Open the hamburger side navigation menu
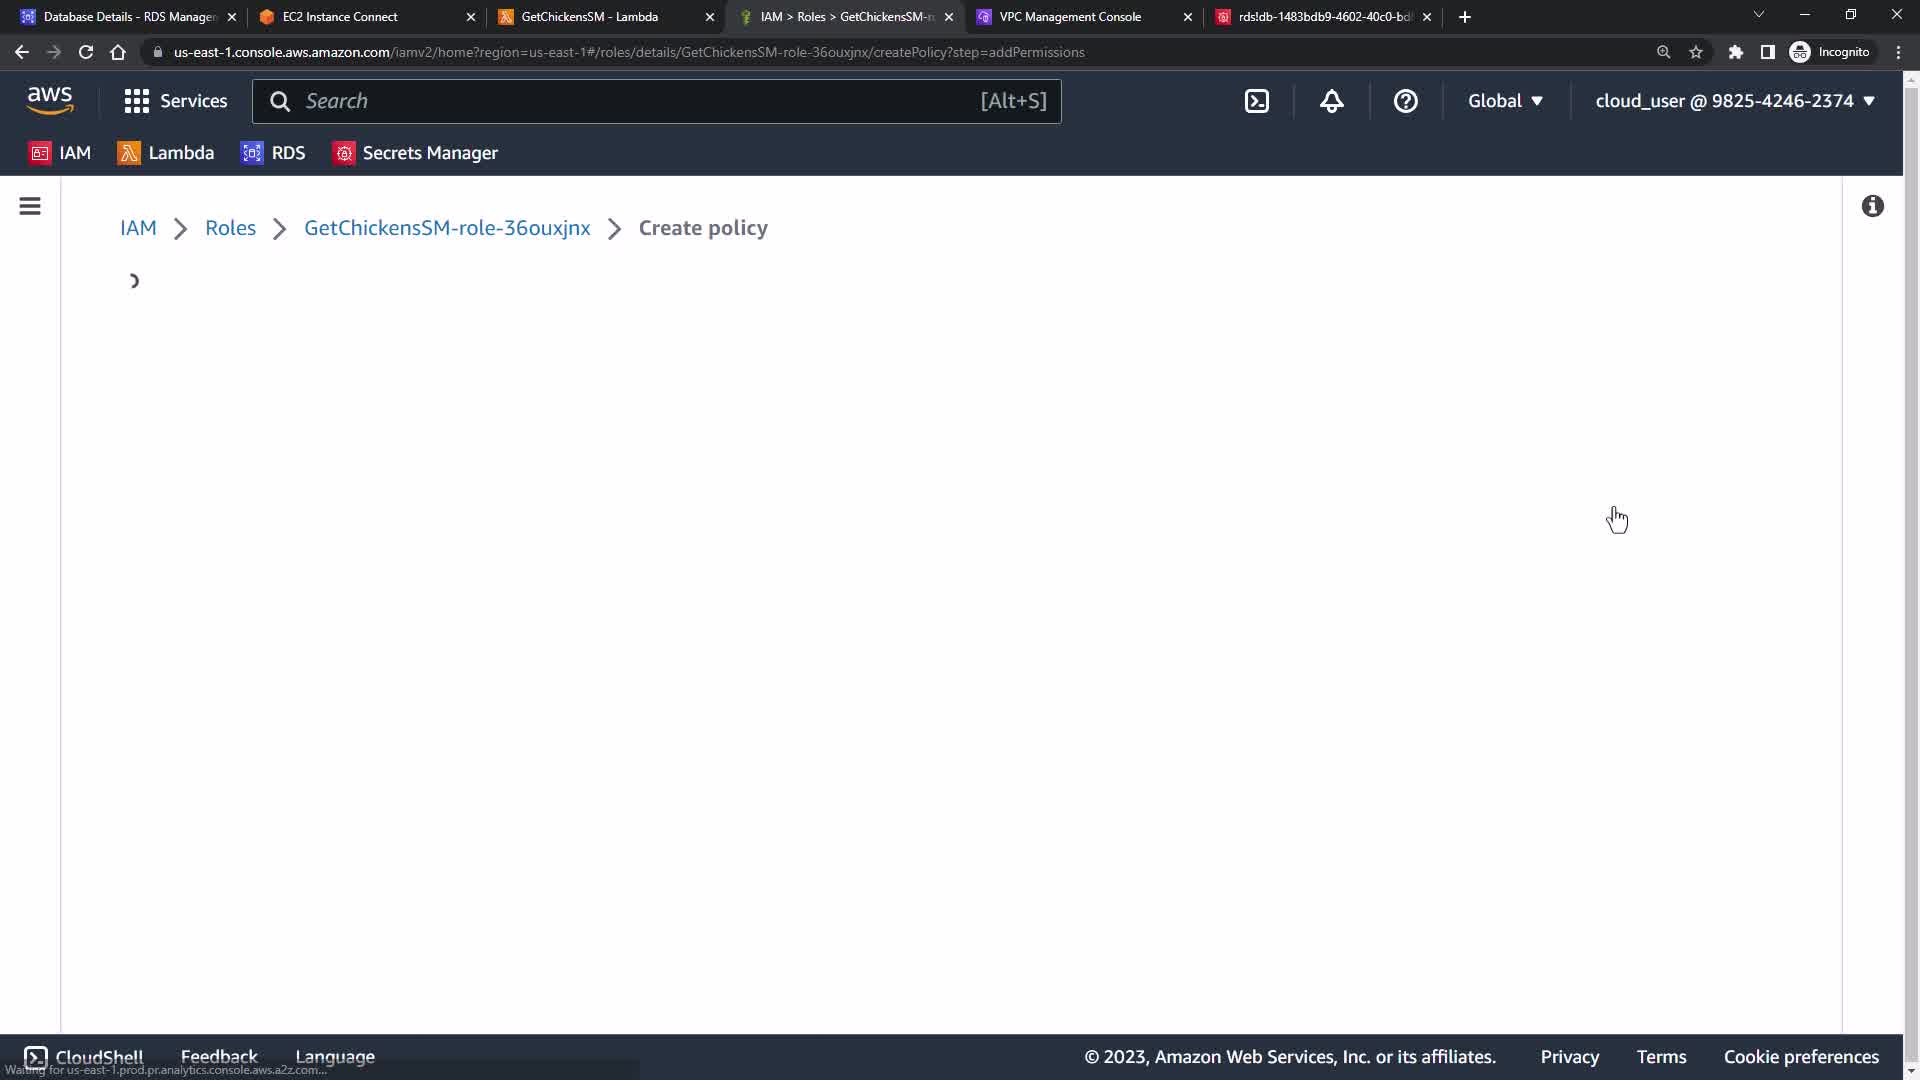 click(x=30, y=207)
